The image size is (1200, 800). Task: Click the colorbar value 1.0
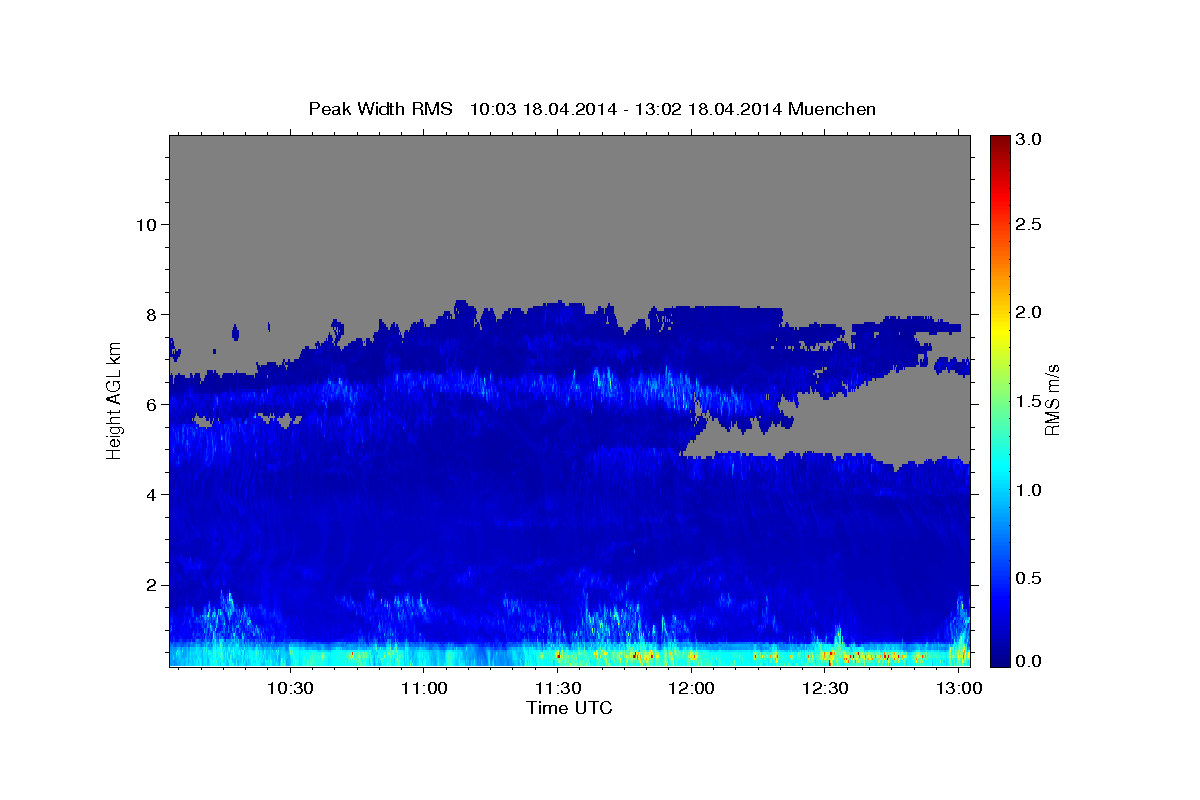(1028, 490)
